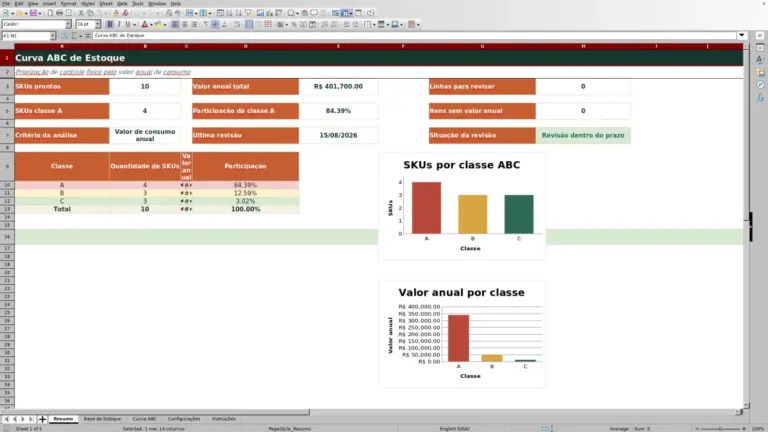Open the sidebar Gallery icon
This screenshot has width=768, height=432.
pos(760,72)
